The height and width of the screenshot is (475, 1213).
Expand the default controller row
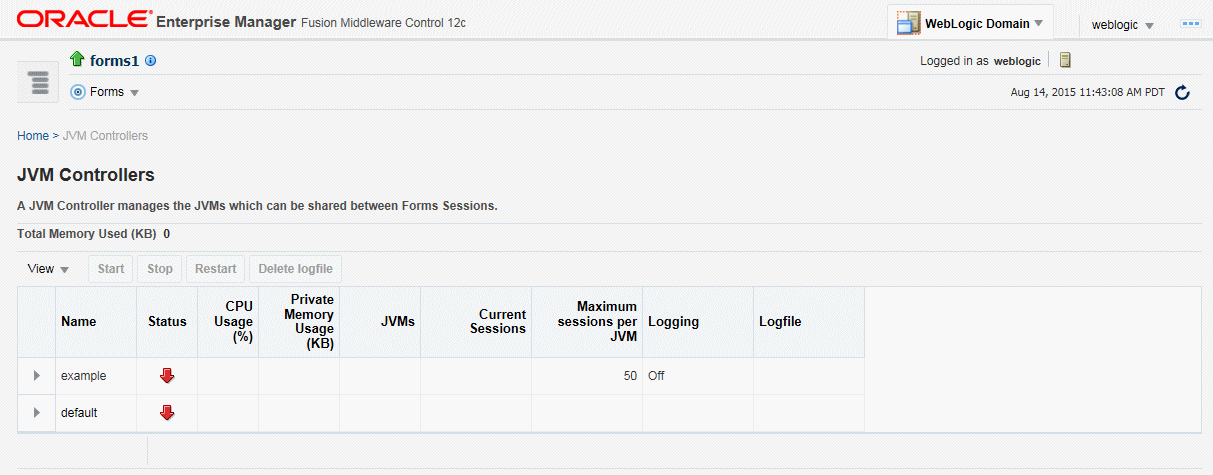click(37, 412)
